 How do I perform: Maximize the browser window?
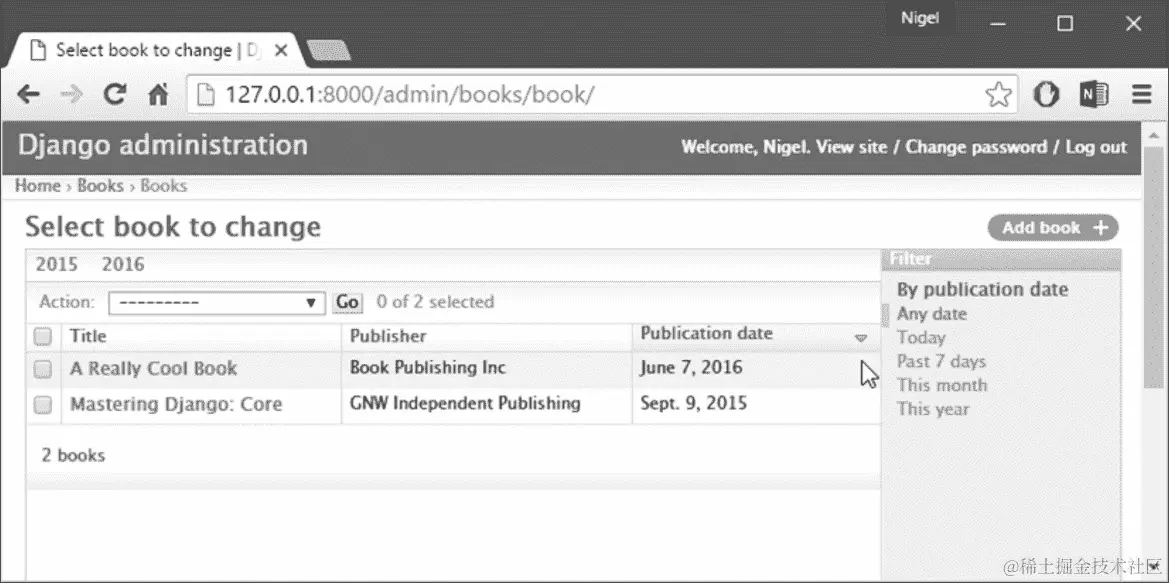(1065, 24)
